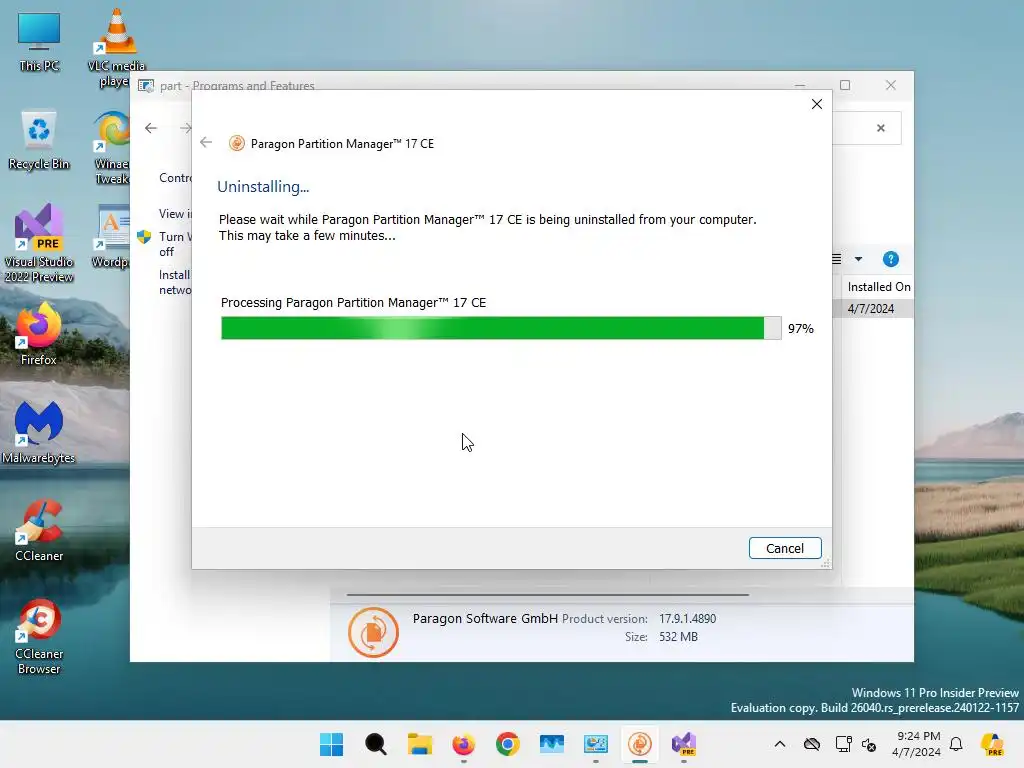Open CCleaner Browser desktop shortcut
The image size is (1024, 768).
tap(39, 636)
